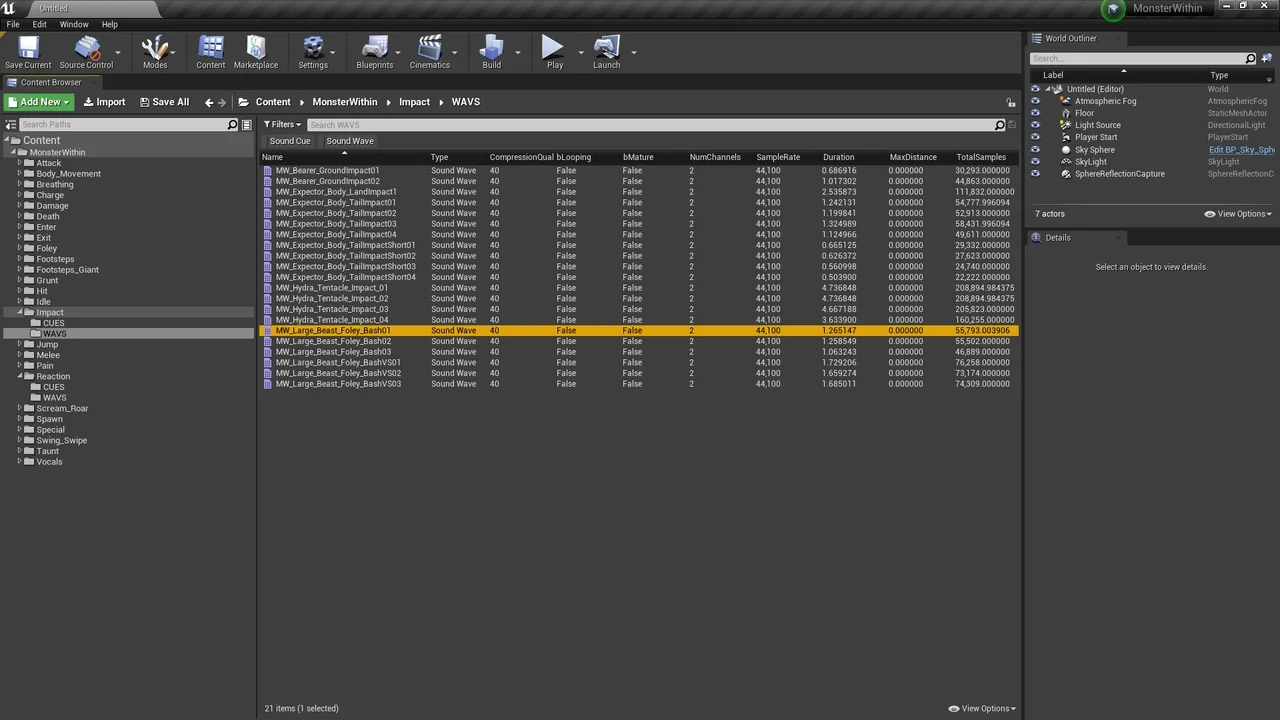Viewport: 1280px width, 720px height.
Task: Select the MW_Hydra_Tentacle_Impact_01 sound wave row
Action: (332, 288)
